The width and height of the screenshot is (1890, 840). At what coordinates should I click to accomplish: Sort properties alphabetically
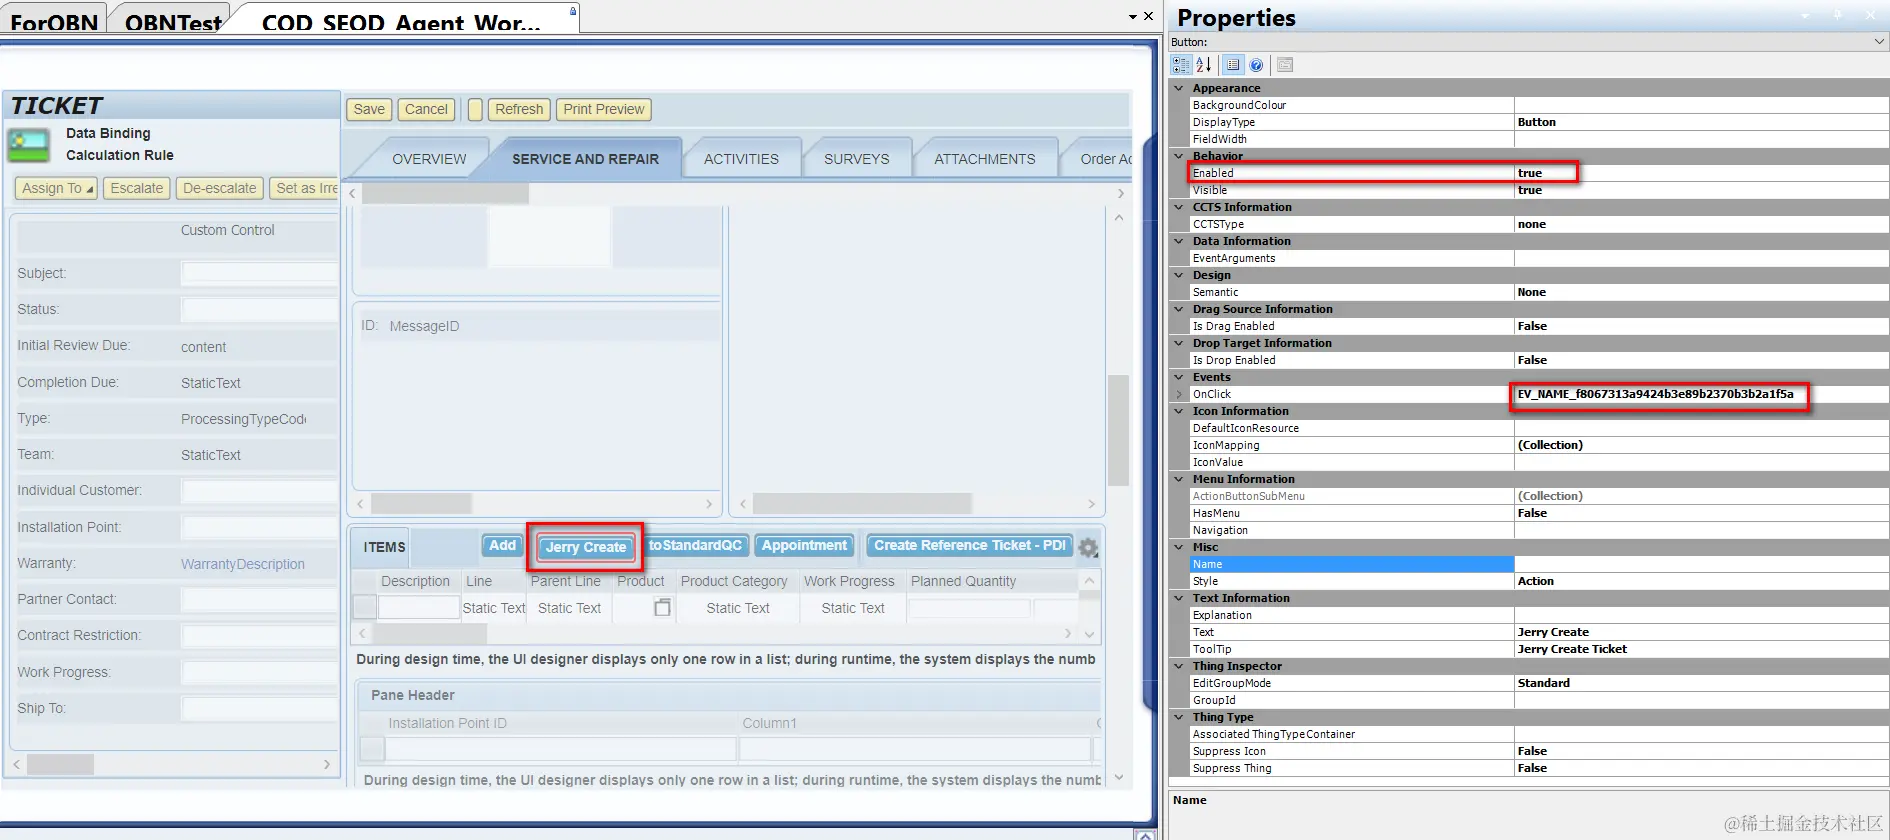1204,65
